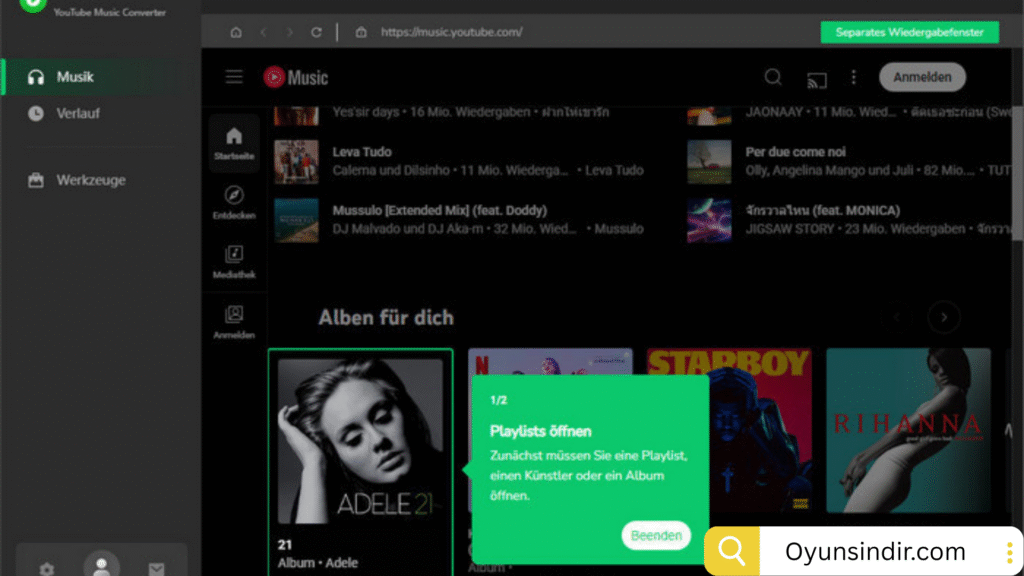The image size is (1024, 576).
Task: Open Verlauf history in sidebar
Action: pos(77,114)
